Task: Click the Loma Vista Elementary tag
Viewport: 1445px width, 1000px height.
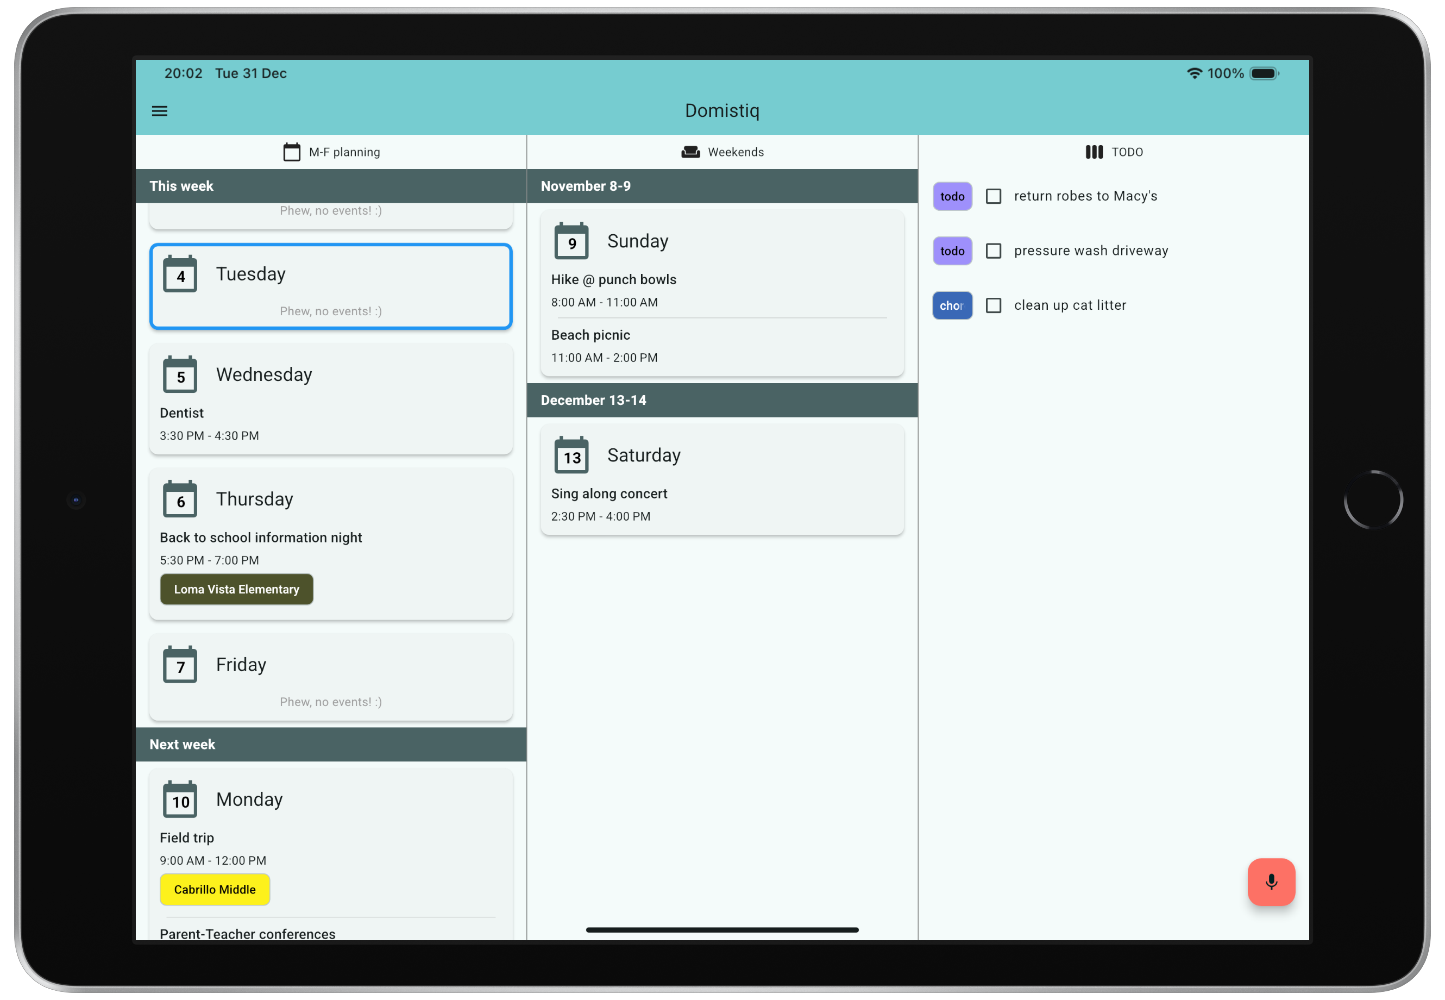Action: coord(236,589)
